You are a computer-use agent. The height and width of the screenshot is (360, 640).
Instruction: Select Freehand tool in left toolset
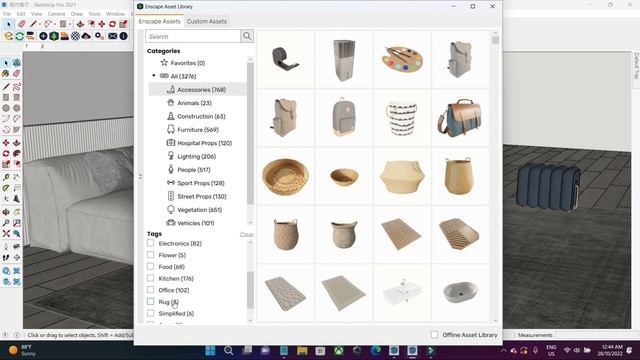17,87
